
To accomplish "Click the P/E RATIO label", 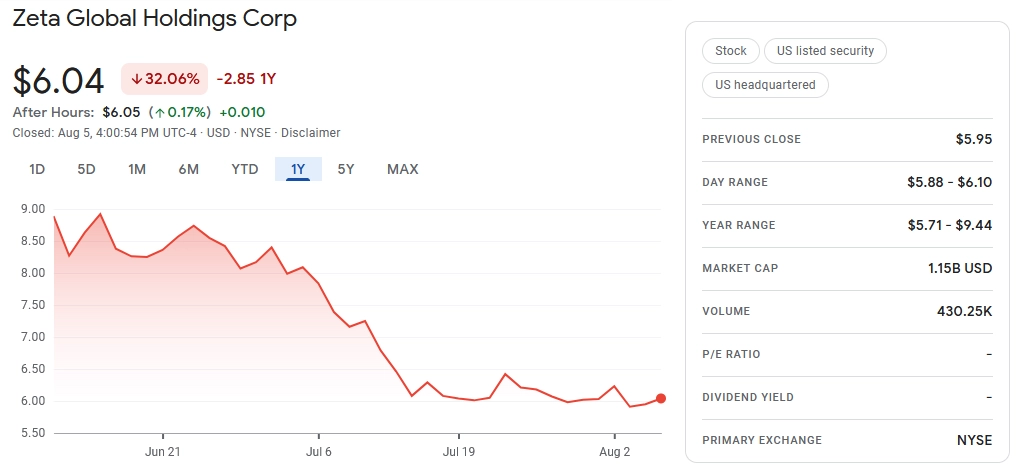I will click(x=731, y=354).
